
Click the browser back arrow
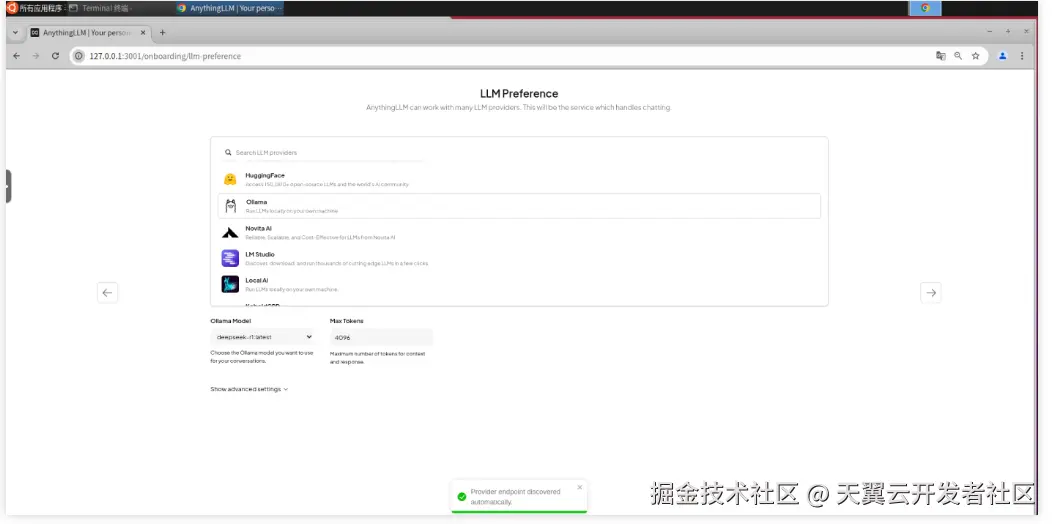pos(17,56)
